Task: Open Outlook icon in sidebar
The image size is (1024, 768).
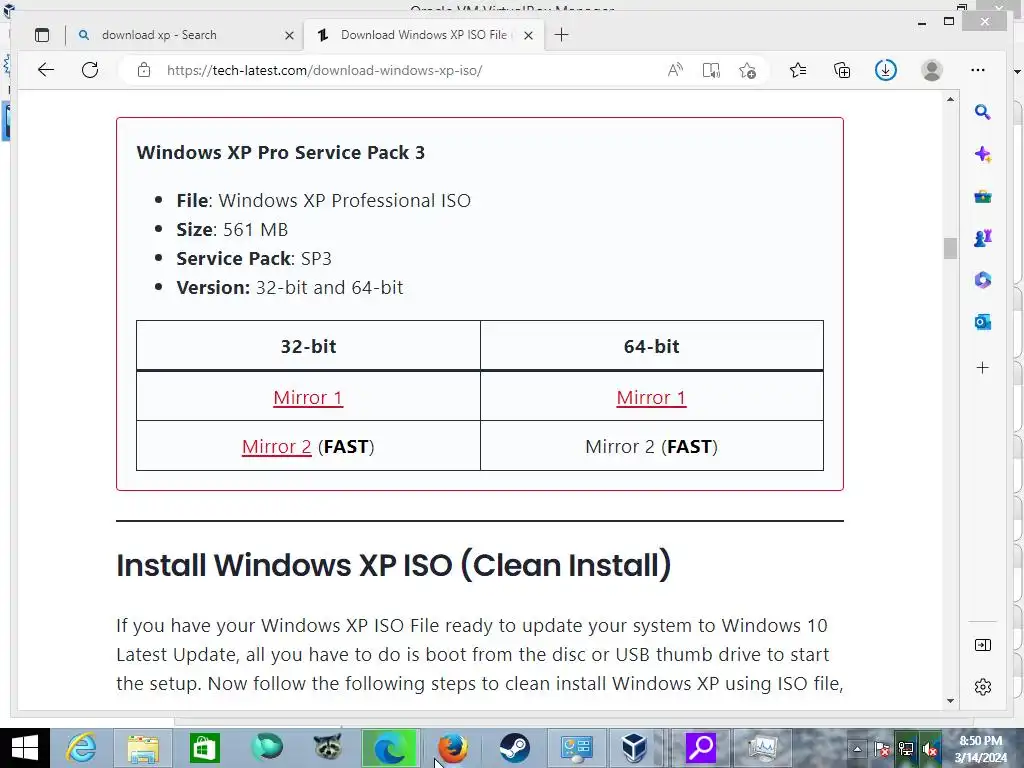Action: pyautogui.click(x=983, y=322)
